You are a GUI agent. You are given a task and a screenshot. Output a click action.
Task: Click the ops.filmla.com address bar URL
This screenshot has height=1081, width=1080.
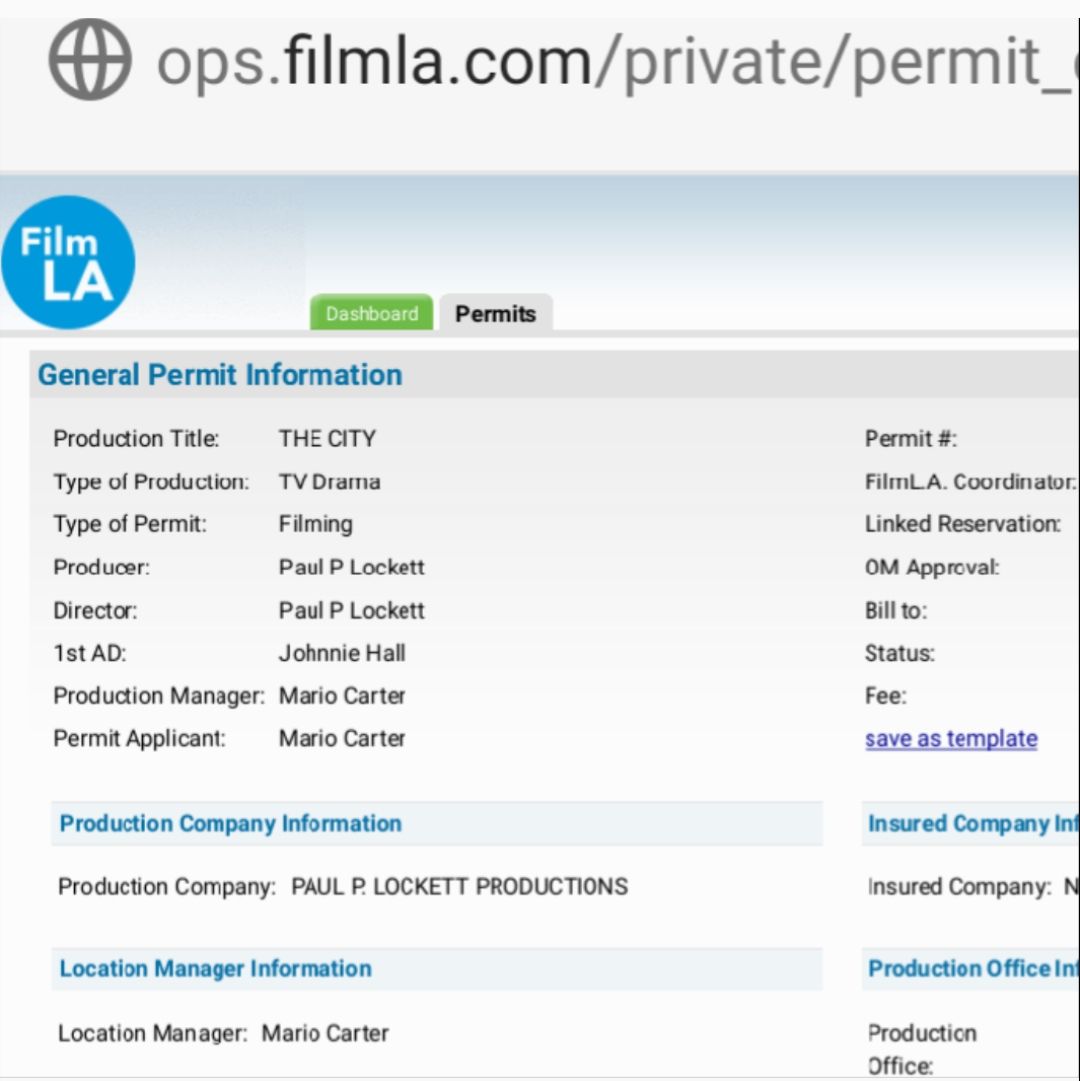pos(610,62)
